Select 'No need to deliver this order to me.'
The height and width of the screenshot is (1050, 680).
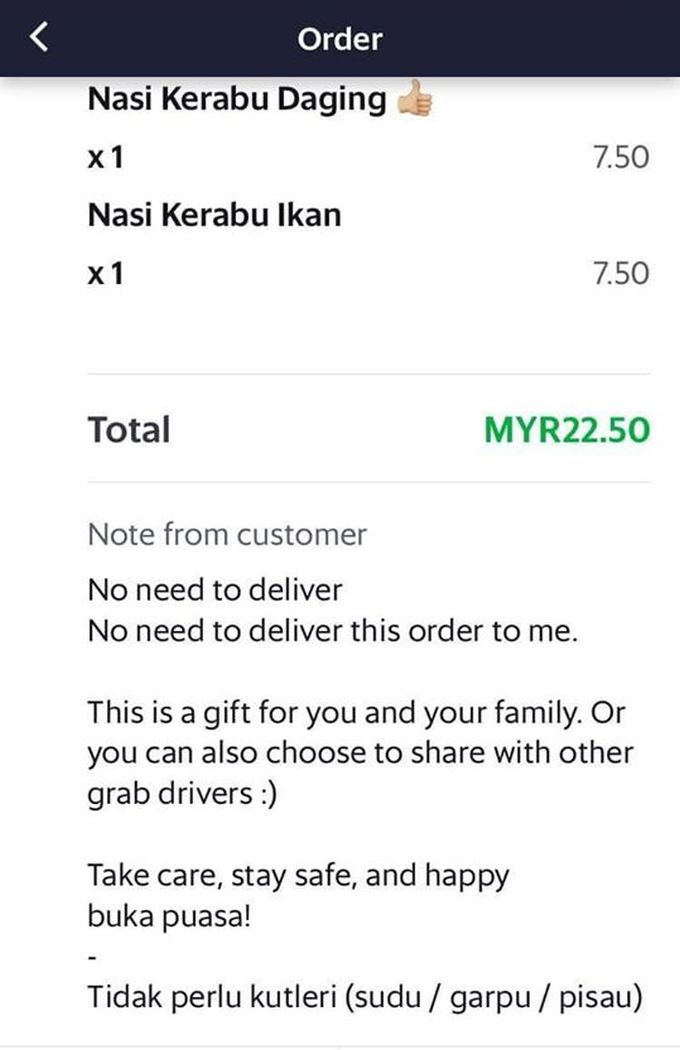(333, 631)
